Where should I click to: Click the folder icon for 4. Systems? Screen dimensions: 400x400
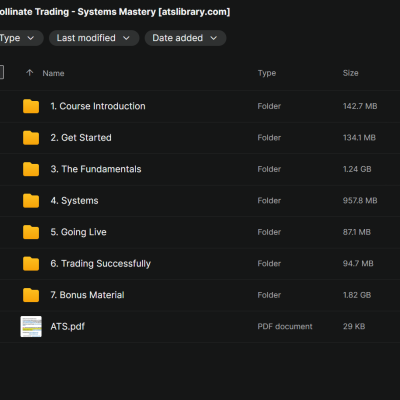point(31,201)
